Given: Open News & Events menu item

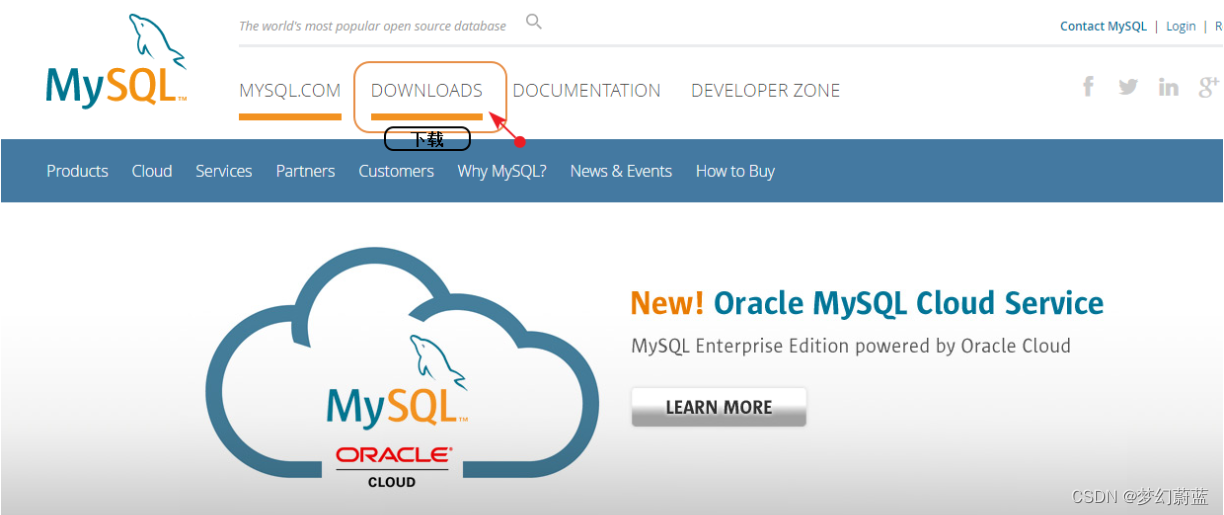Looking at the screenshot, I should 621,171.
